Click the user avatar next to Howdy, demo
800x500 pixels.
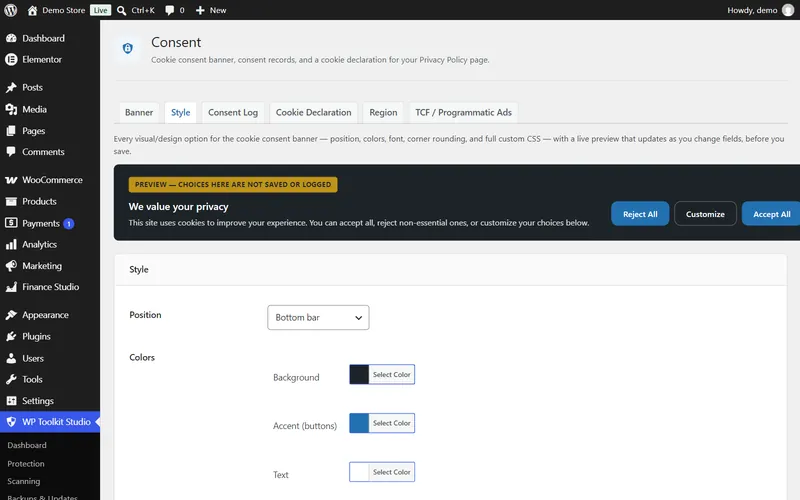coord(788,10)
